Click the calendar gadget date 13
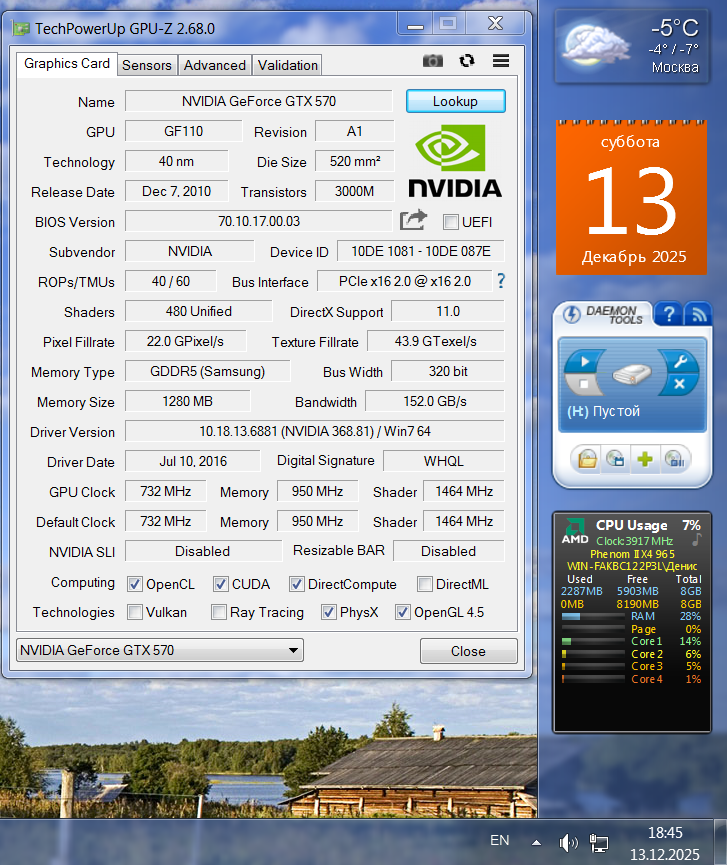The image size is (727, 865). (x=632, y=200)
